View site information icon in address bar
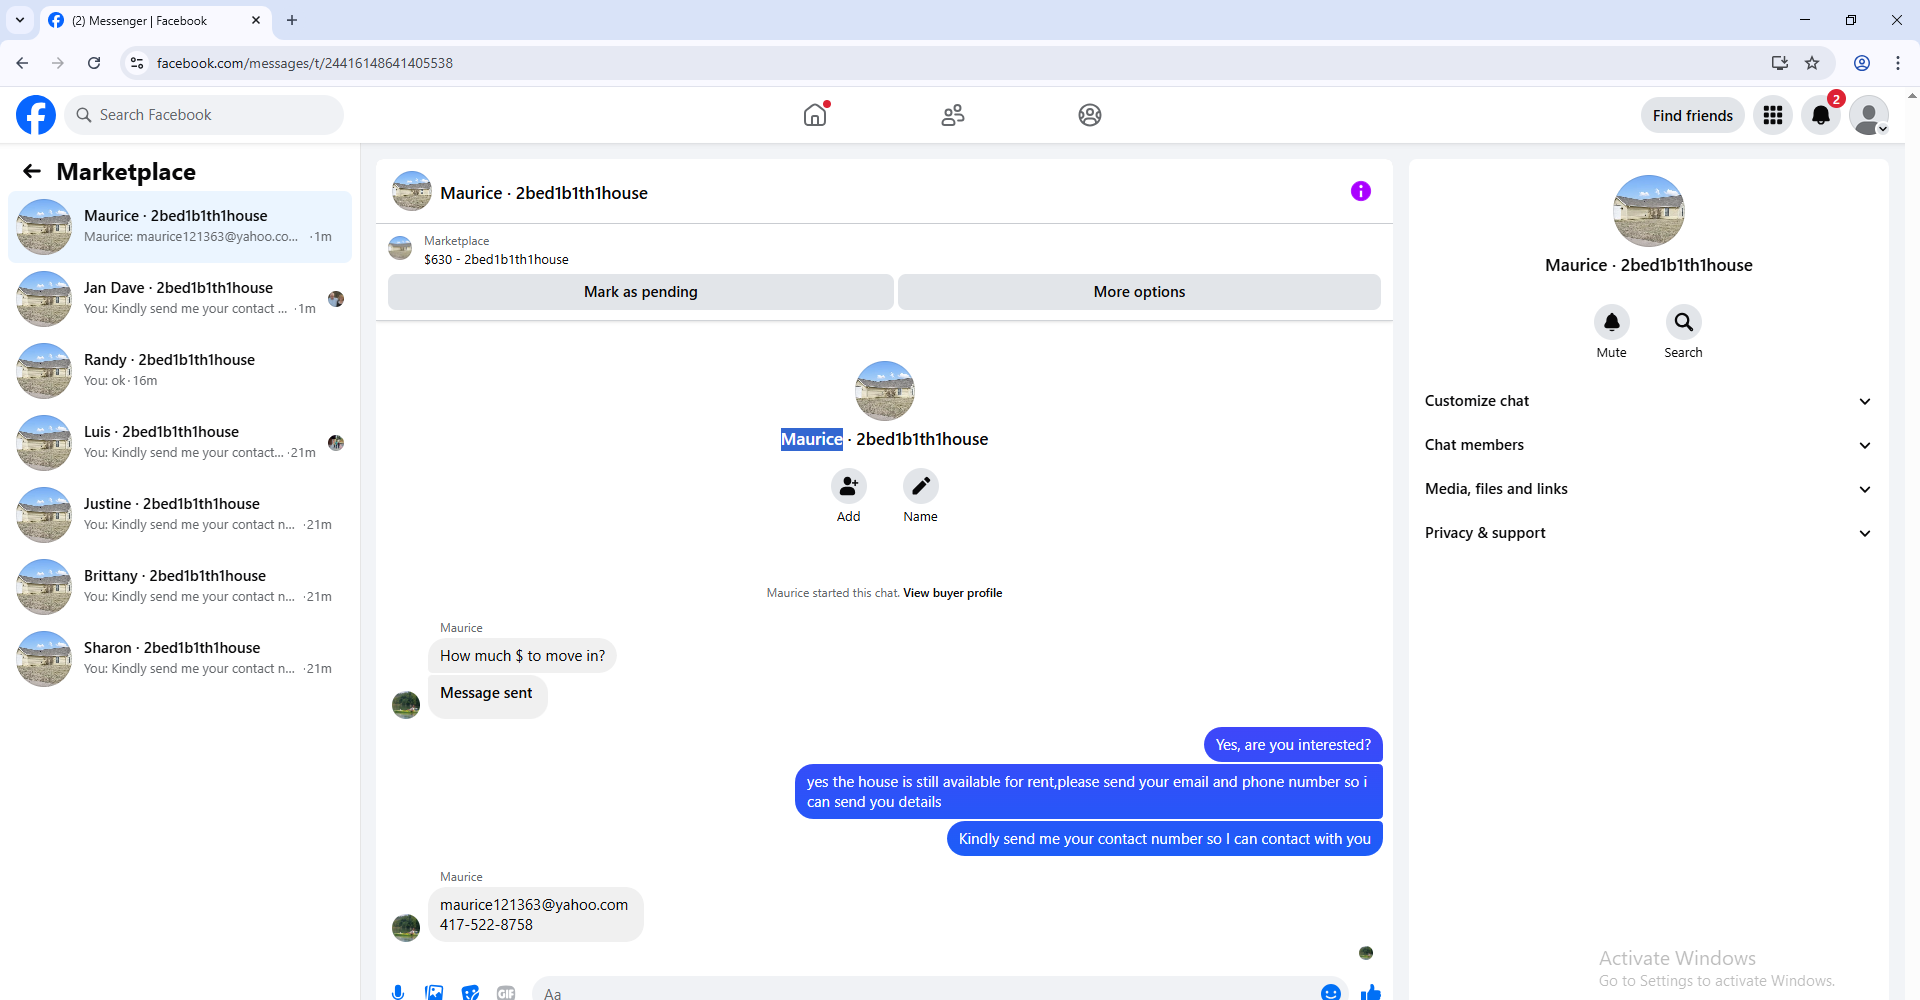This screenshot has width=1920, height=1000. [x=137, y=63]
